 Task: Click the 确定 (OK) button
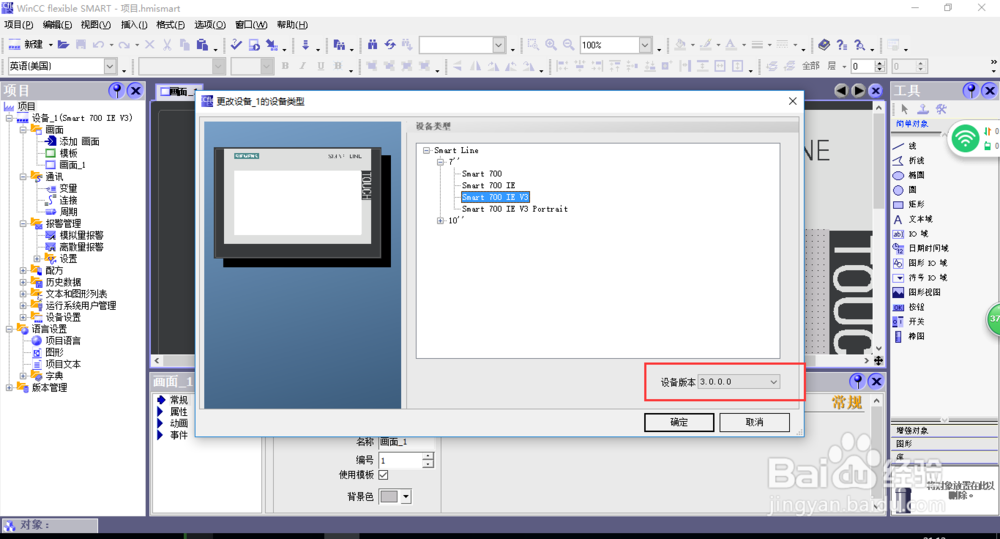[x=679, y=422]
